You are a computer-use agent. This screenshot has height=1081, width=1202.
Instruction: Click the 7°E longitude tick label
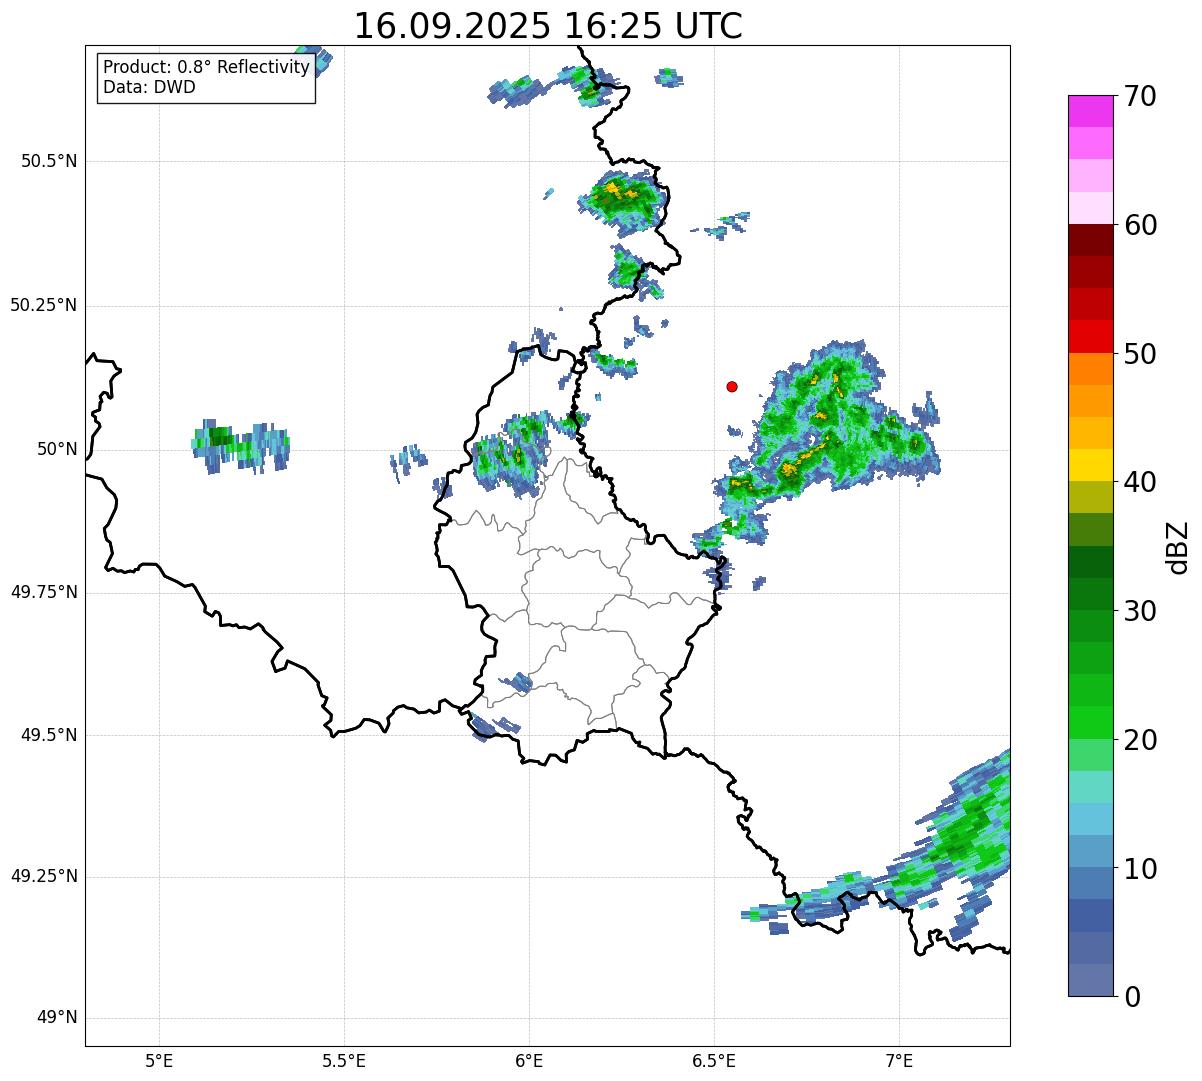(899, 1060)
